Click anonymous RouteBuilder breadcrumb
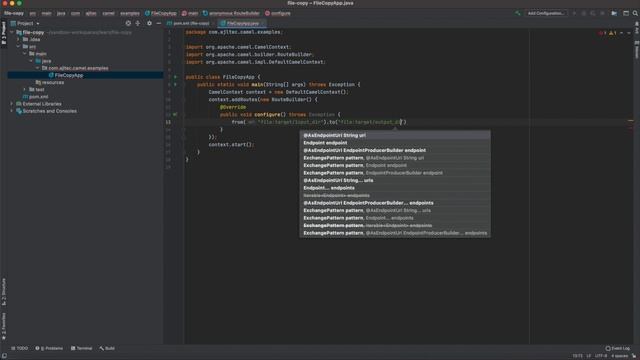Viewport: 640px width, 360px height. pyautogui.click(x=231, y=13)
